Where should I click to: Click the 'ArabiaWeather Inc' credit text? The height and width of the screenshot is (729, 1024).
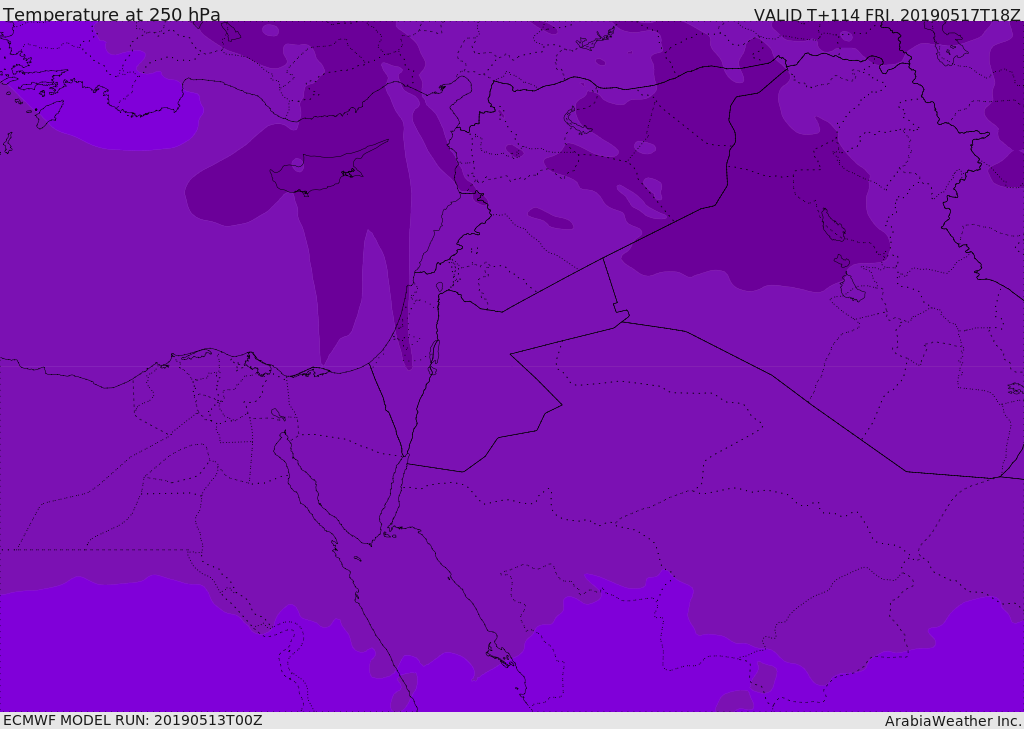[x=952, y=721]
